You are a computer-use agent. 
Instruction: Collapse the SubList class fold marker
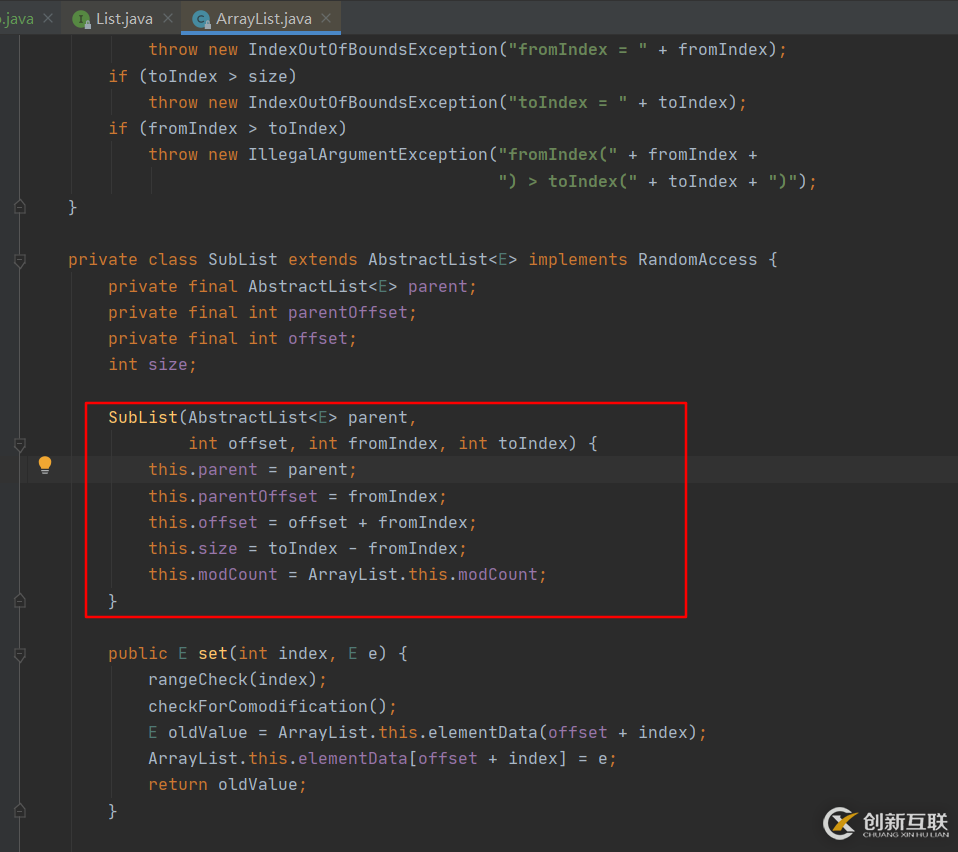click(20, 261)
